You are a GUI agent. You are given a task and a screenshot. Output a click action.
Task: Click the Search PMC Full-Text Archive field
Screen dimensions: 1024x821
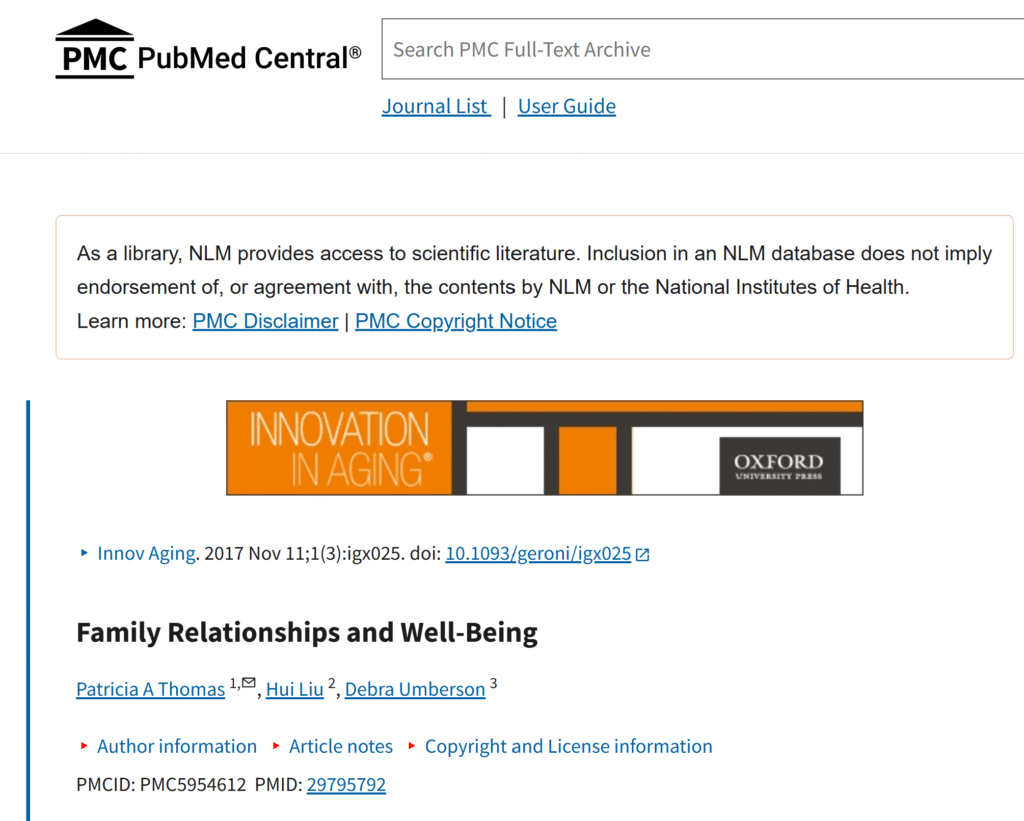[x=700, y=49]
